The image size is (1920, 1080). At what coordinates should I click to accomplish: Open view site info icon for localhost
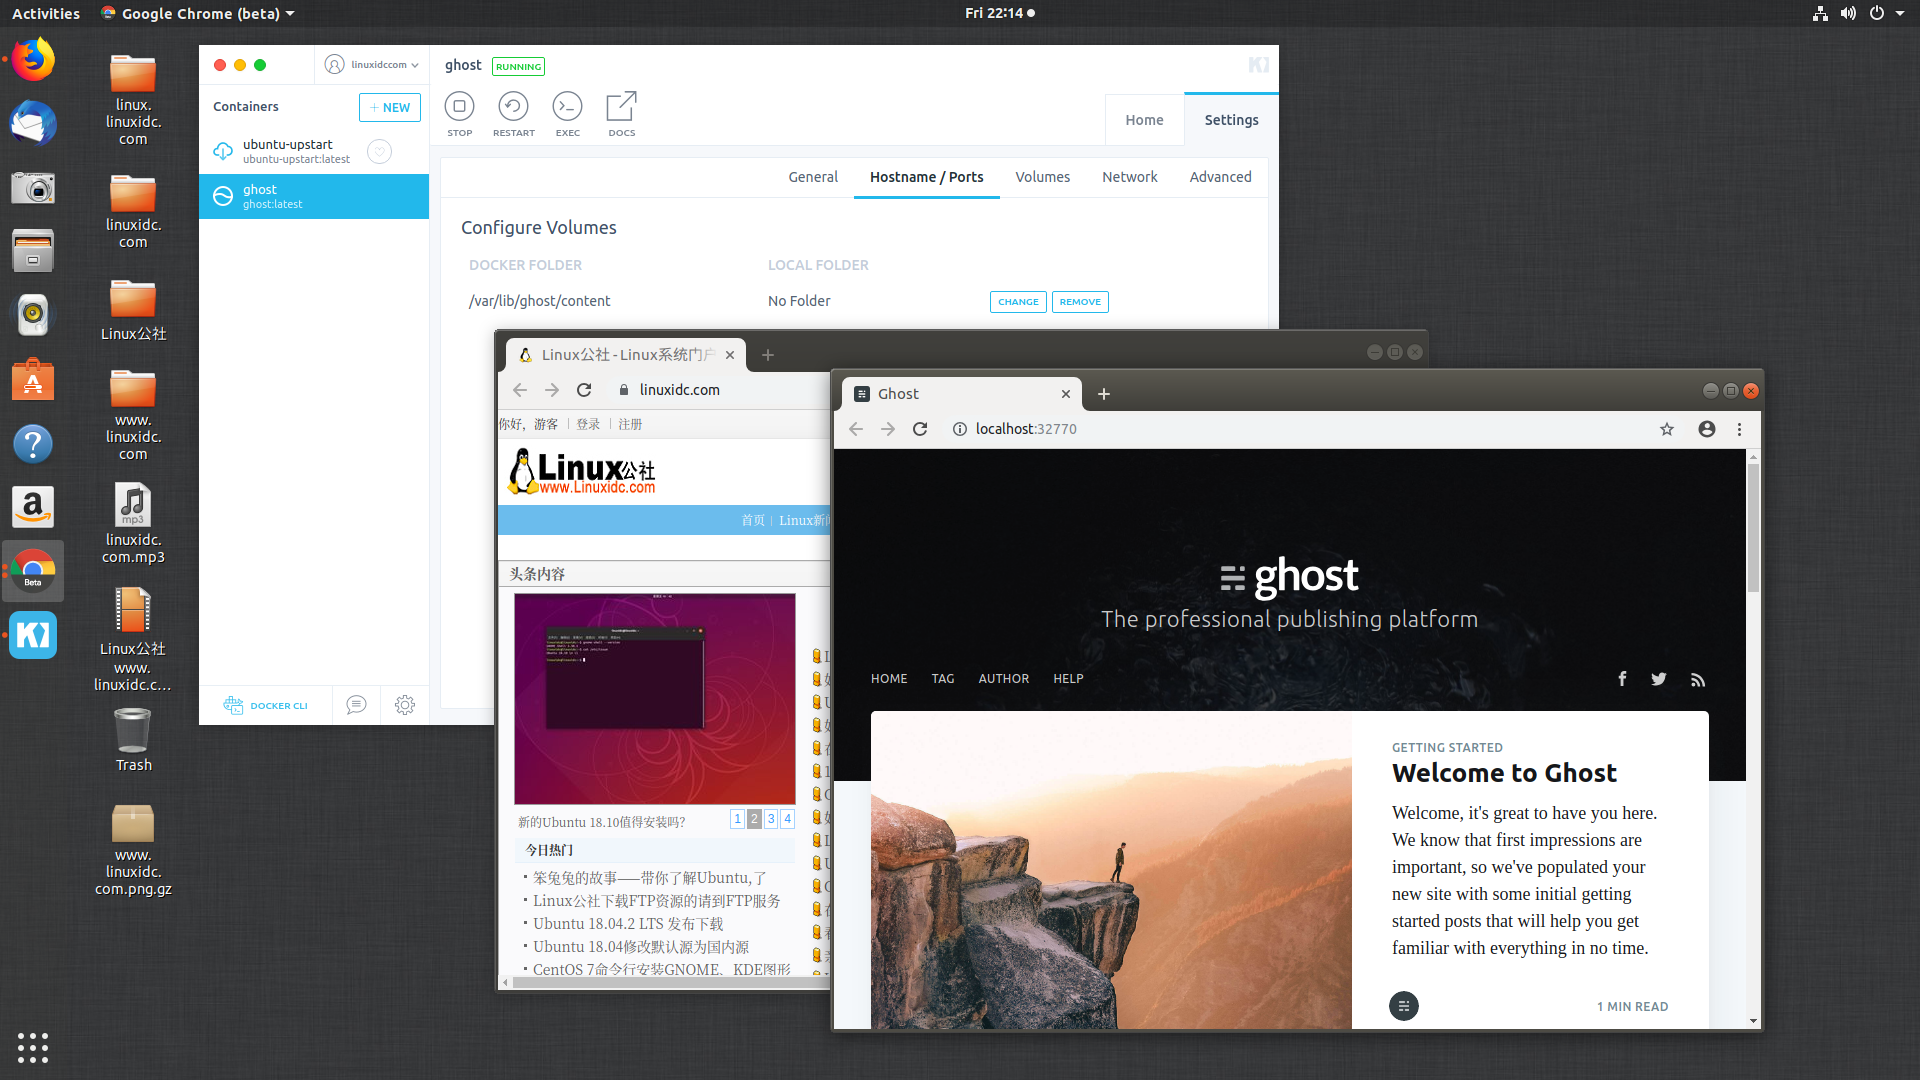click(959, 429)
